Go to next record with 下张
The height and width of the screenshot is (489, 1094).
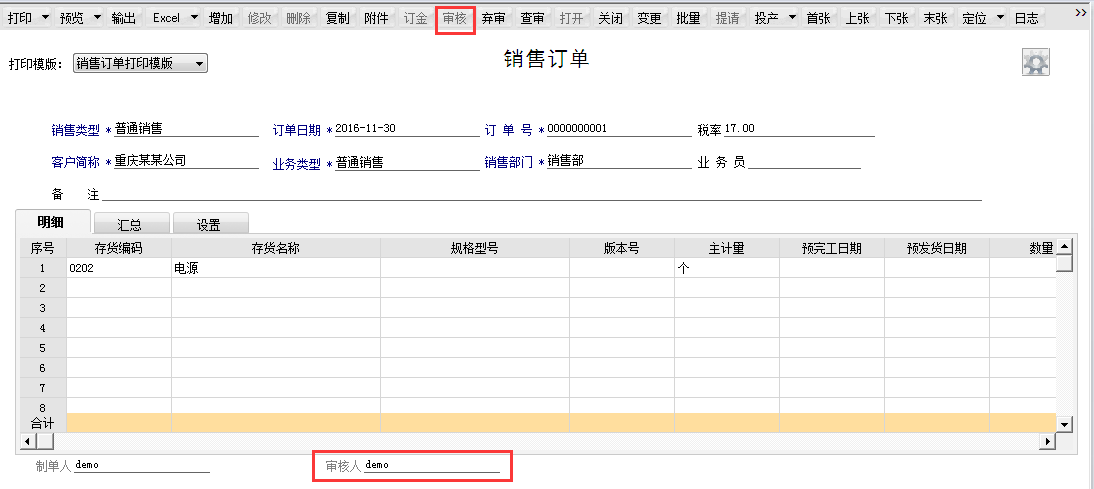[x=897, y=19]
